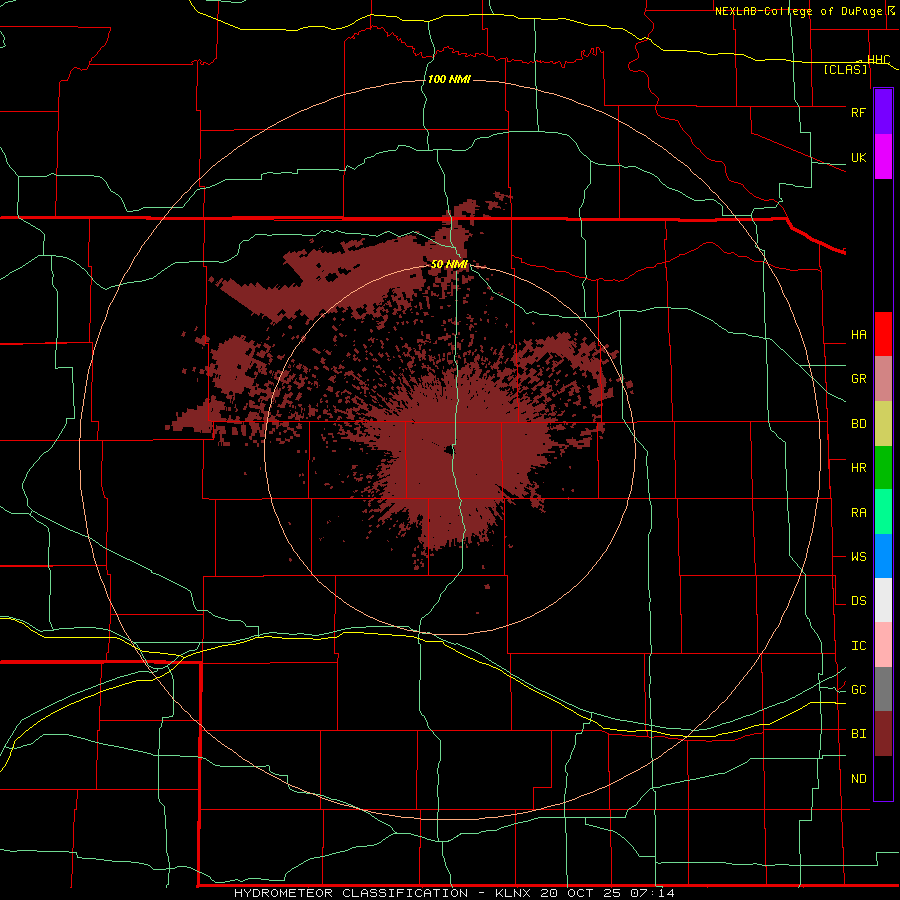Click the BD yellow legend swatch

tap(883, 424)
